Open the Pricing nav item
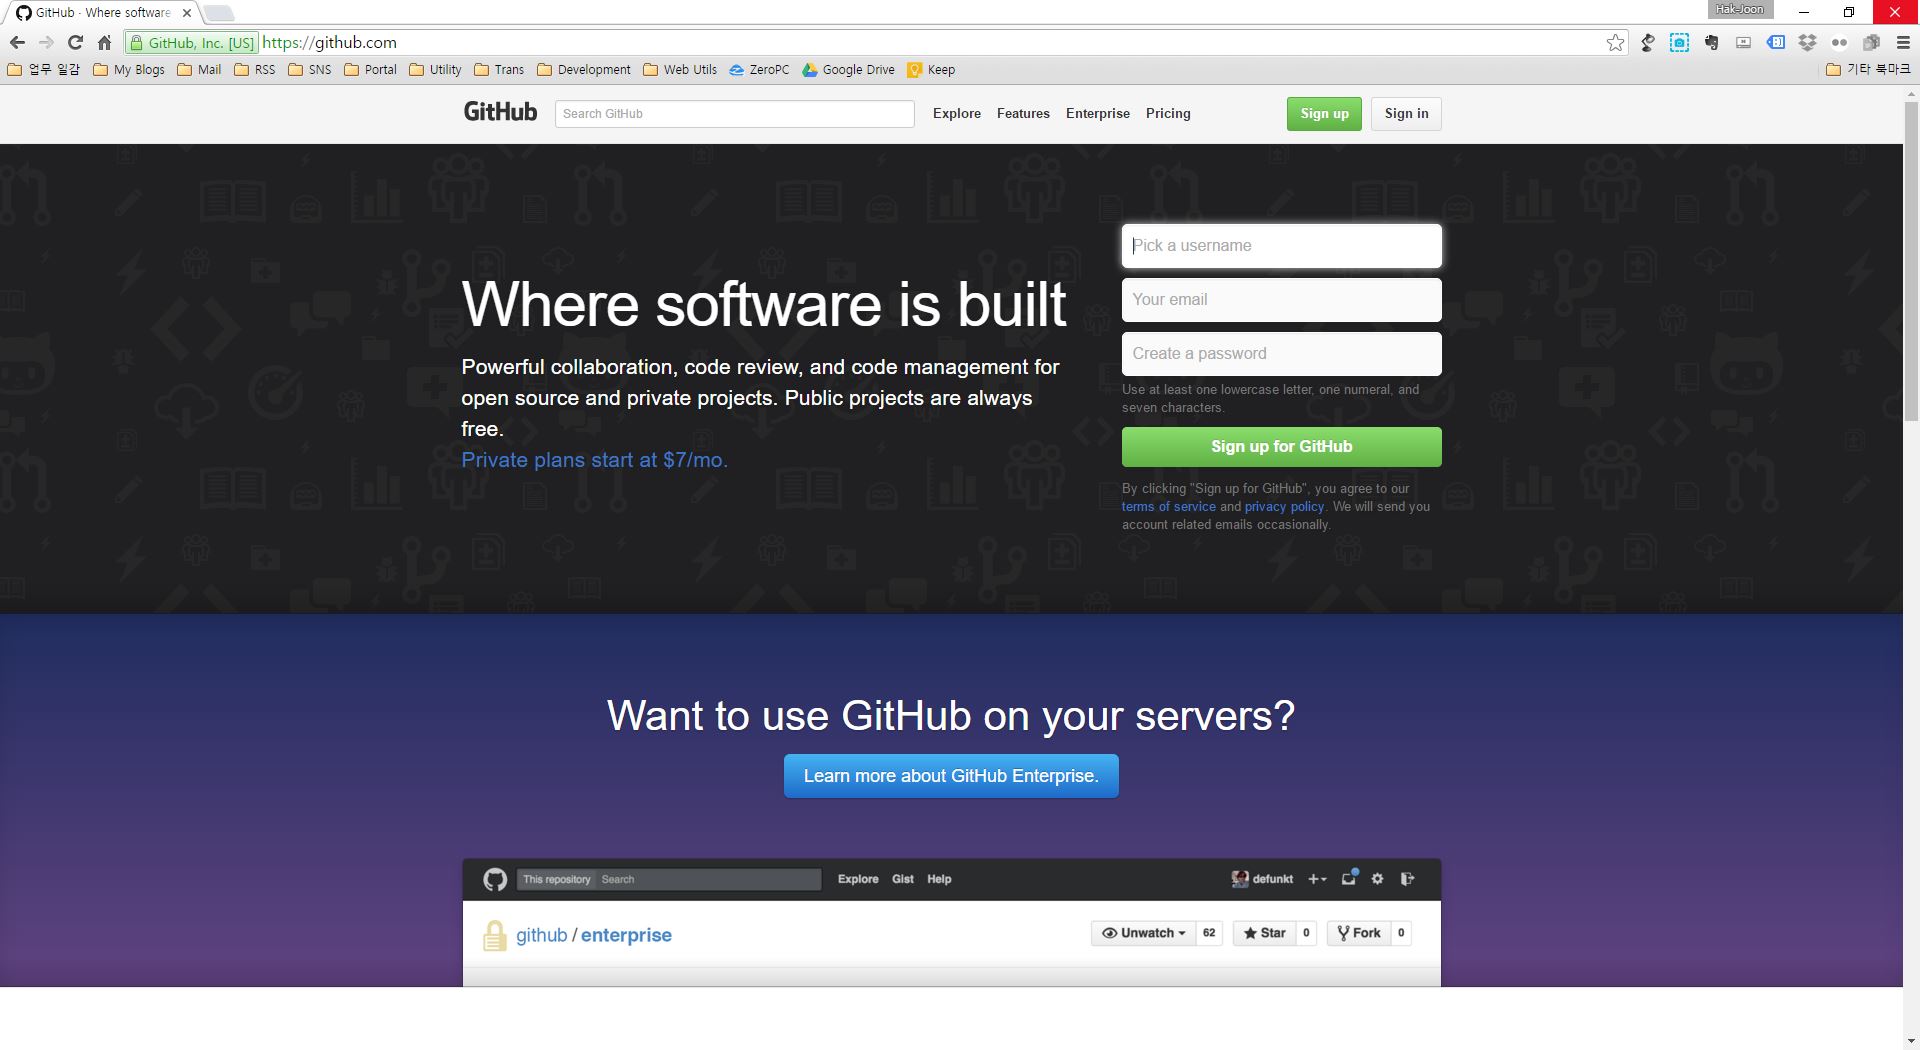The width and height of the screenshot is (1920, 1050). pos(1168,113)
